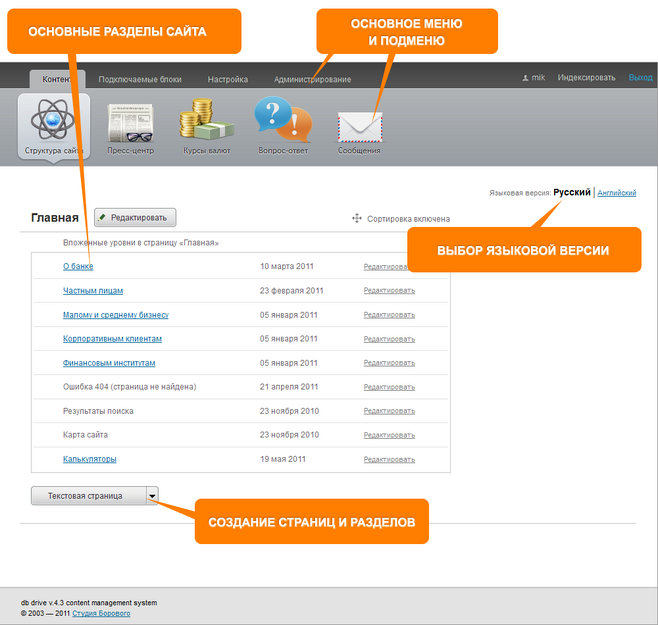This screenshot has height=625, width=658.
Task: Click the date 21 апреля 2011
Action: tap(289, 387)
